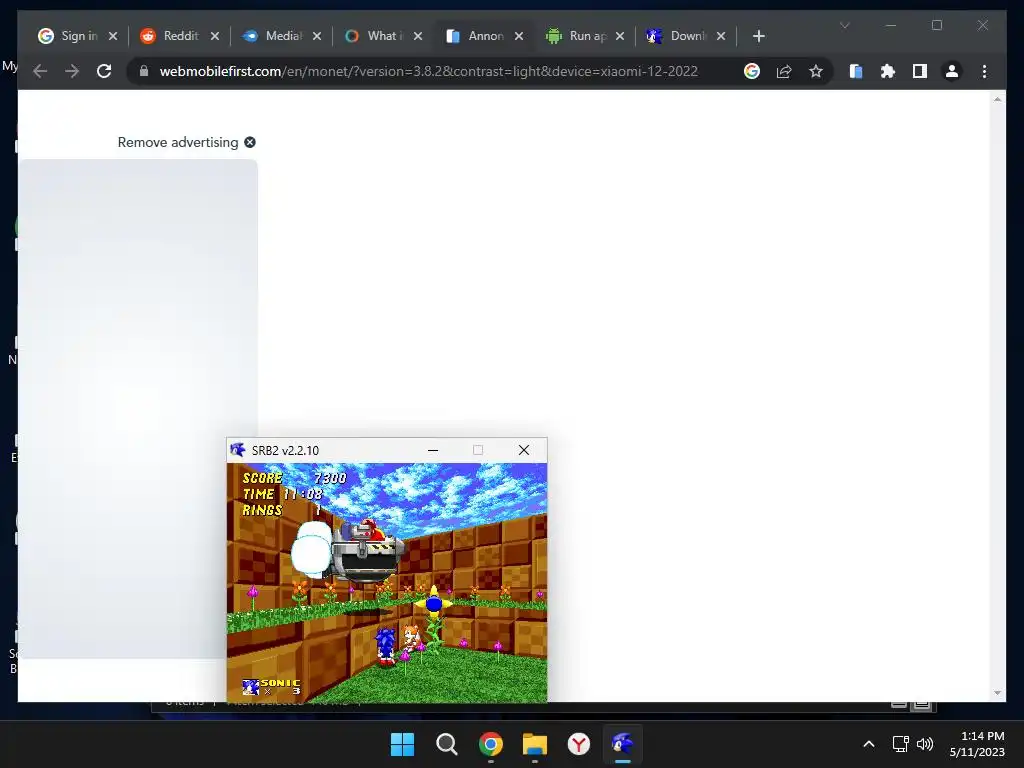This screenshot has height=768, width=1024.
Task: Close the Reddit tab
Action: (214, 36)
